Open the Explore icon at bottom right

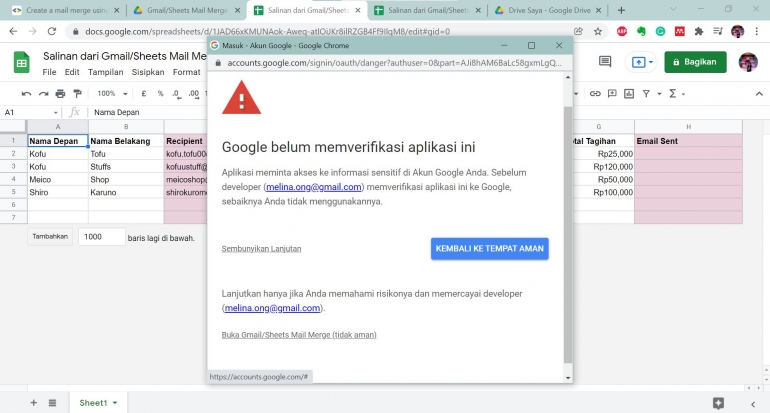[718, 403]
